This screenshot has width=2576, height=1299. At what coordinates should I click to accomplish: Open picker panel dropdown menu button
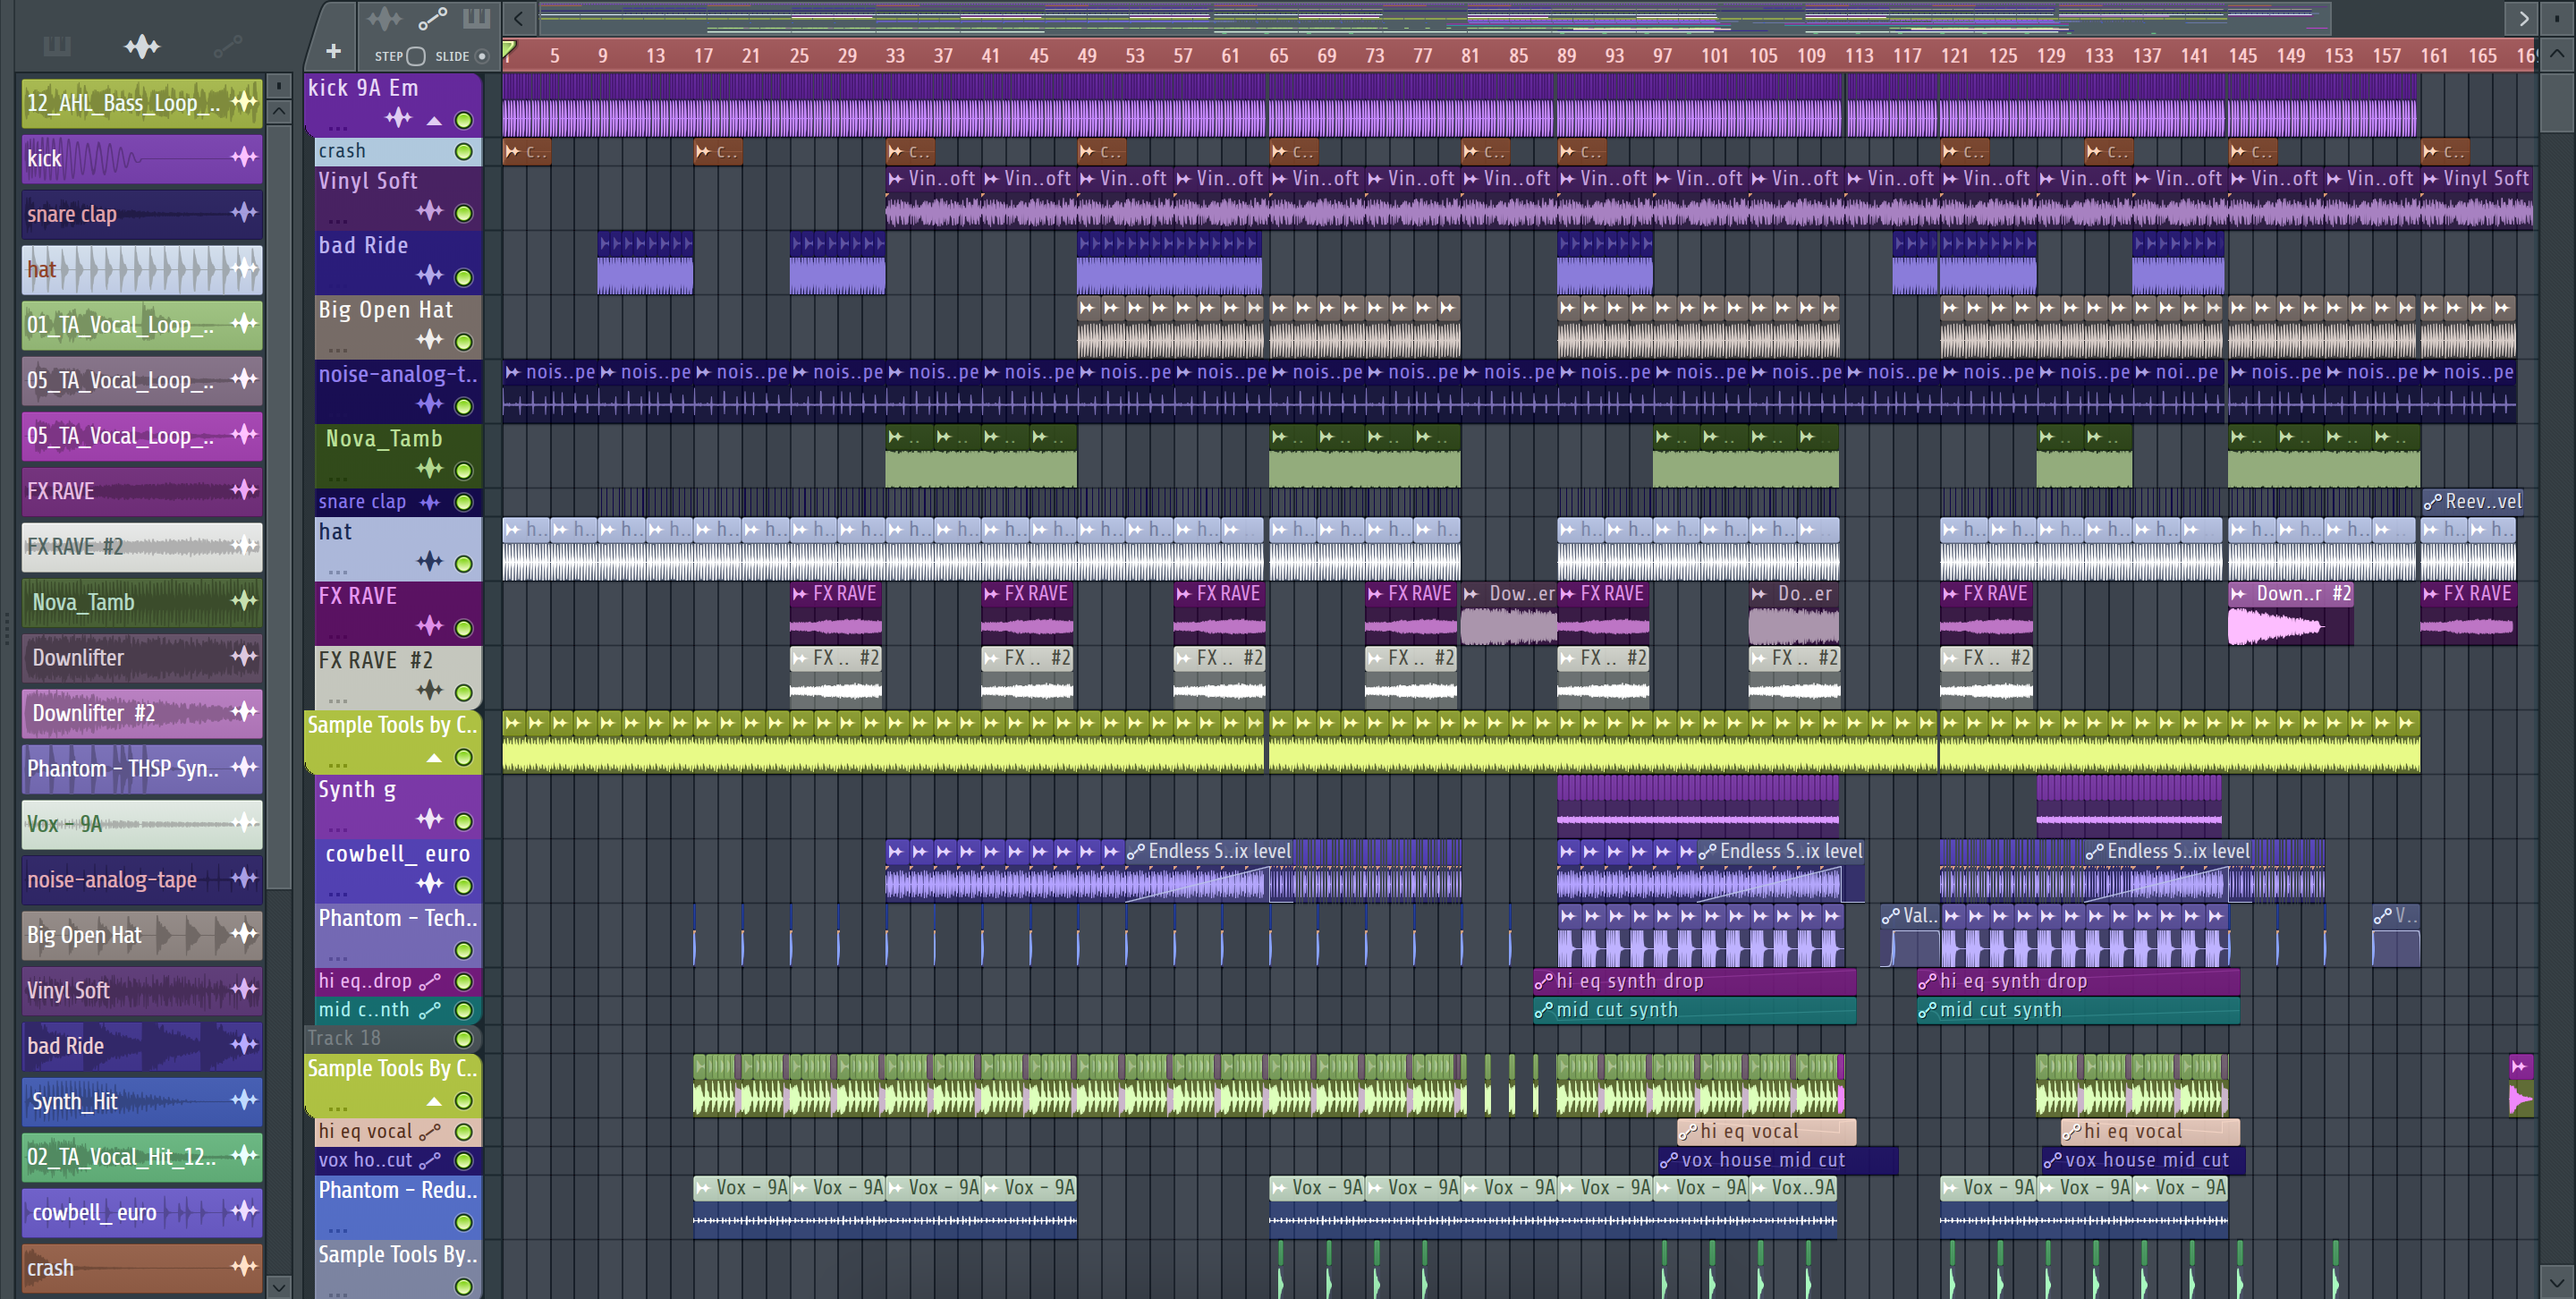point(279,85)
